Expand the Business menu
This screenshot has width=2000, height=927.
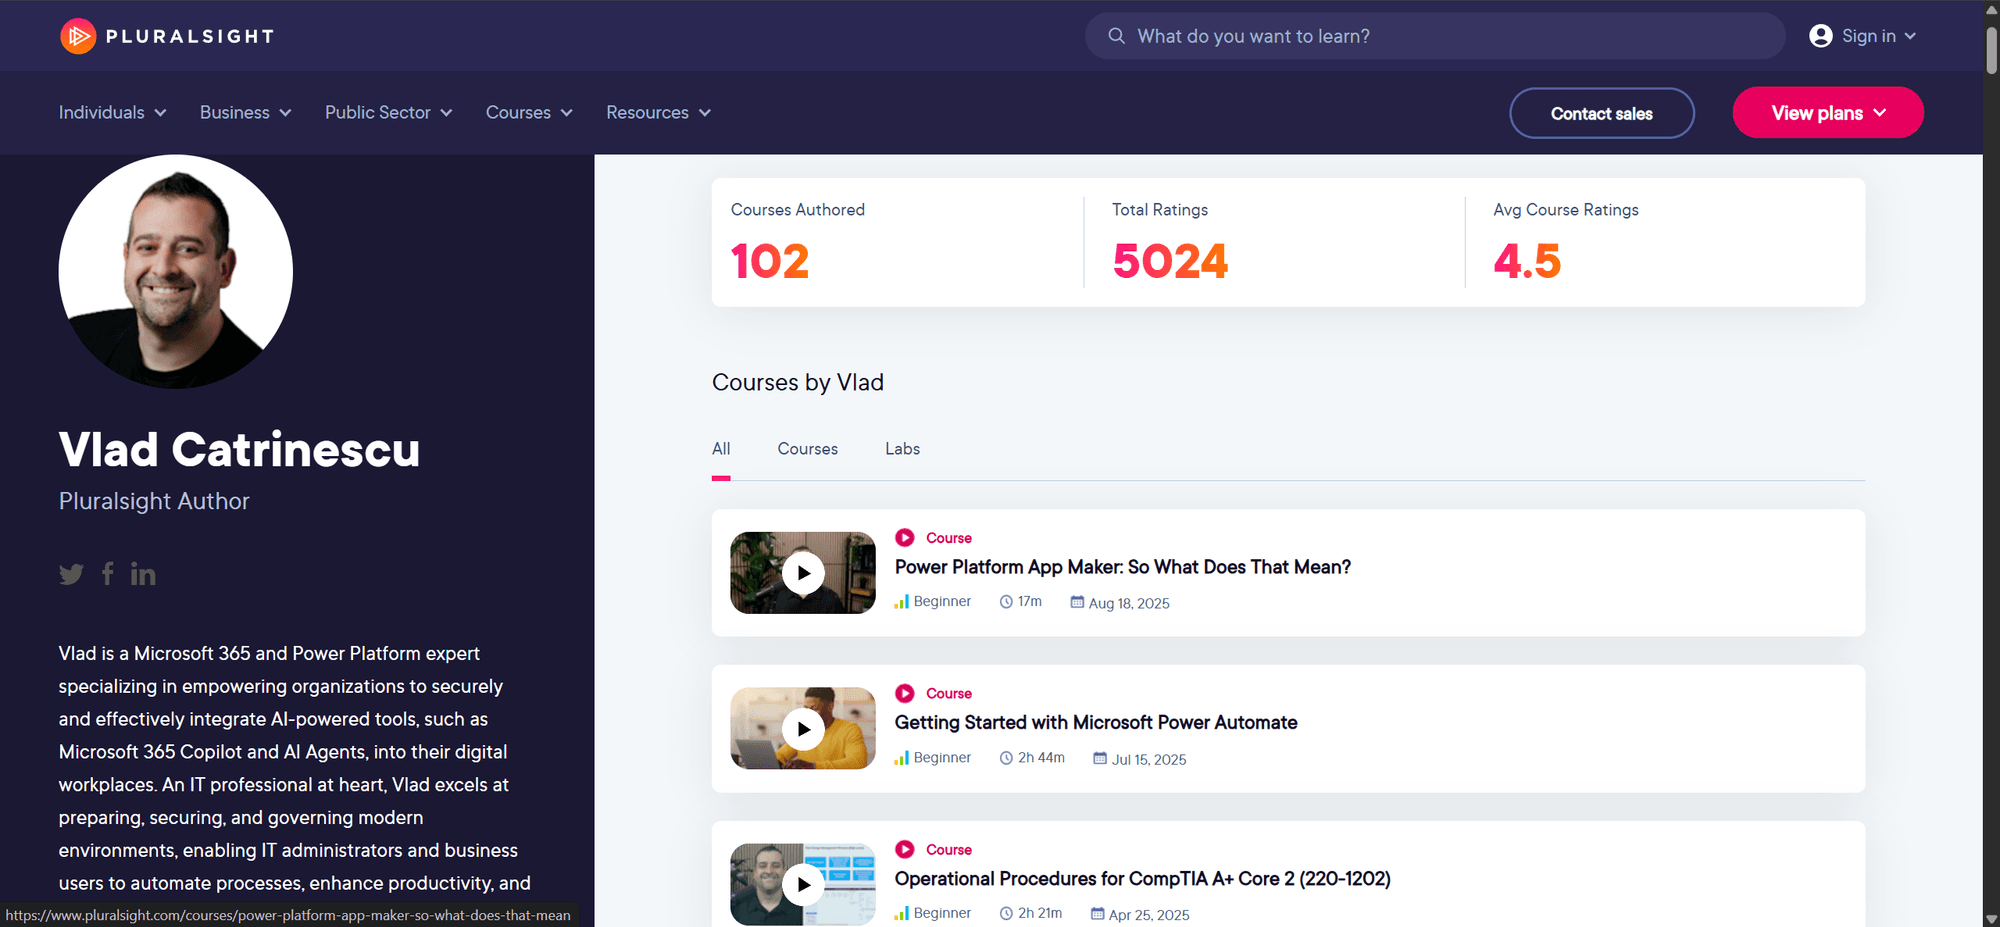(246, 113)
